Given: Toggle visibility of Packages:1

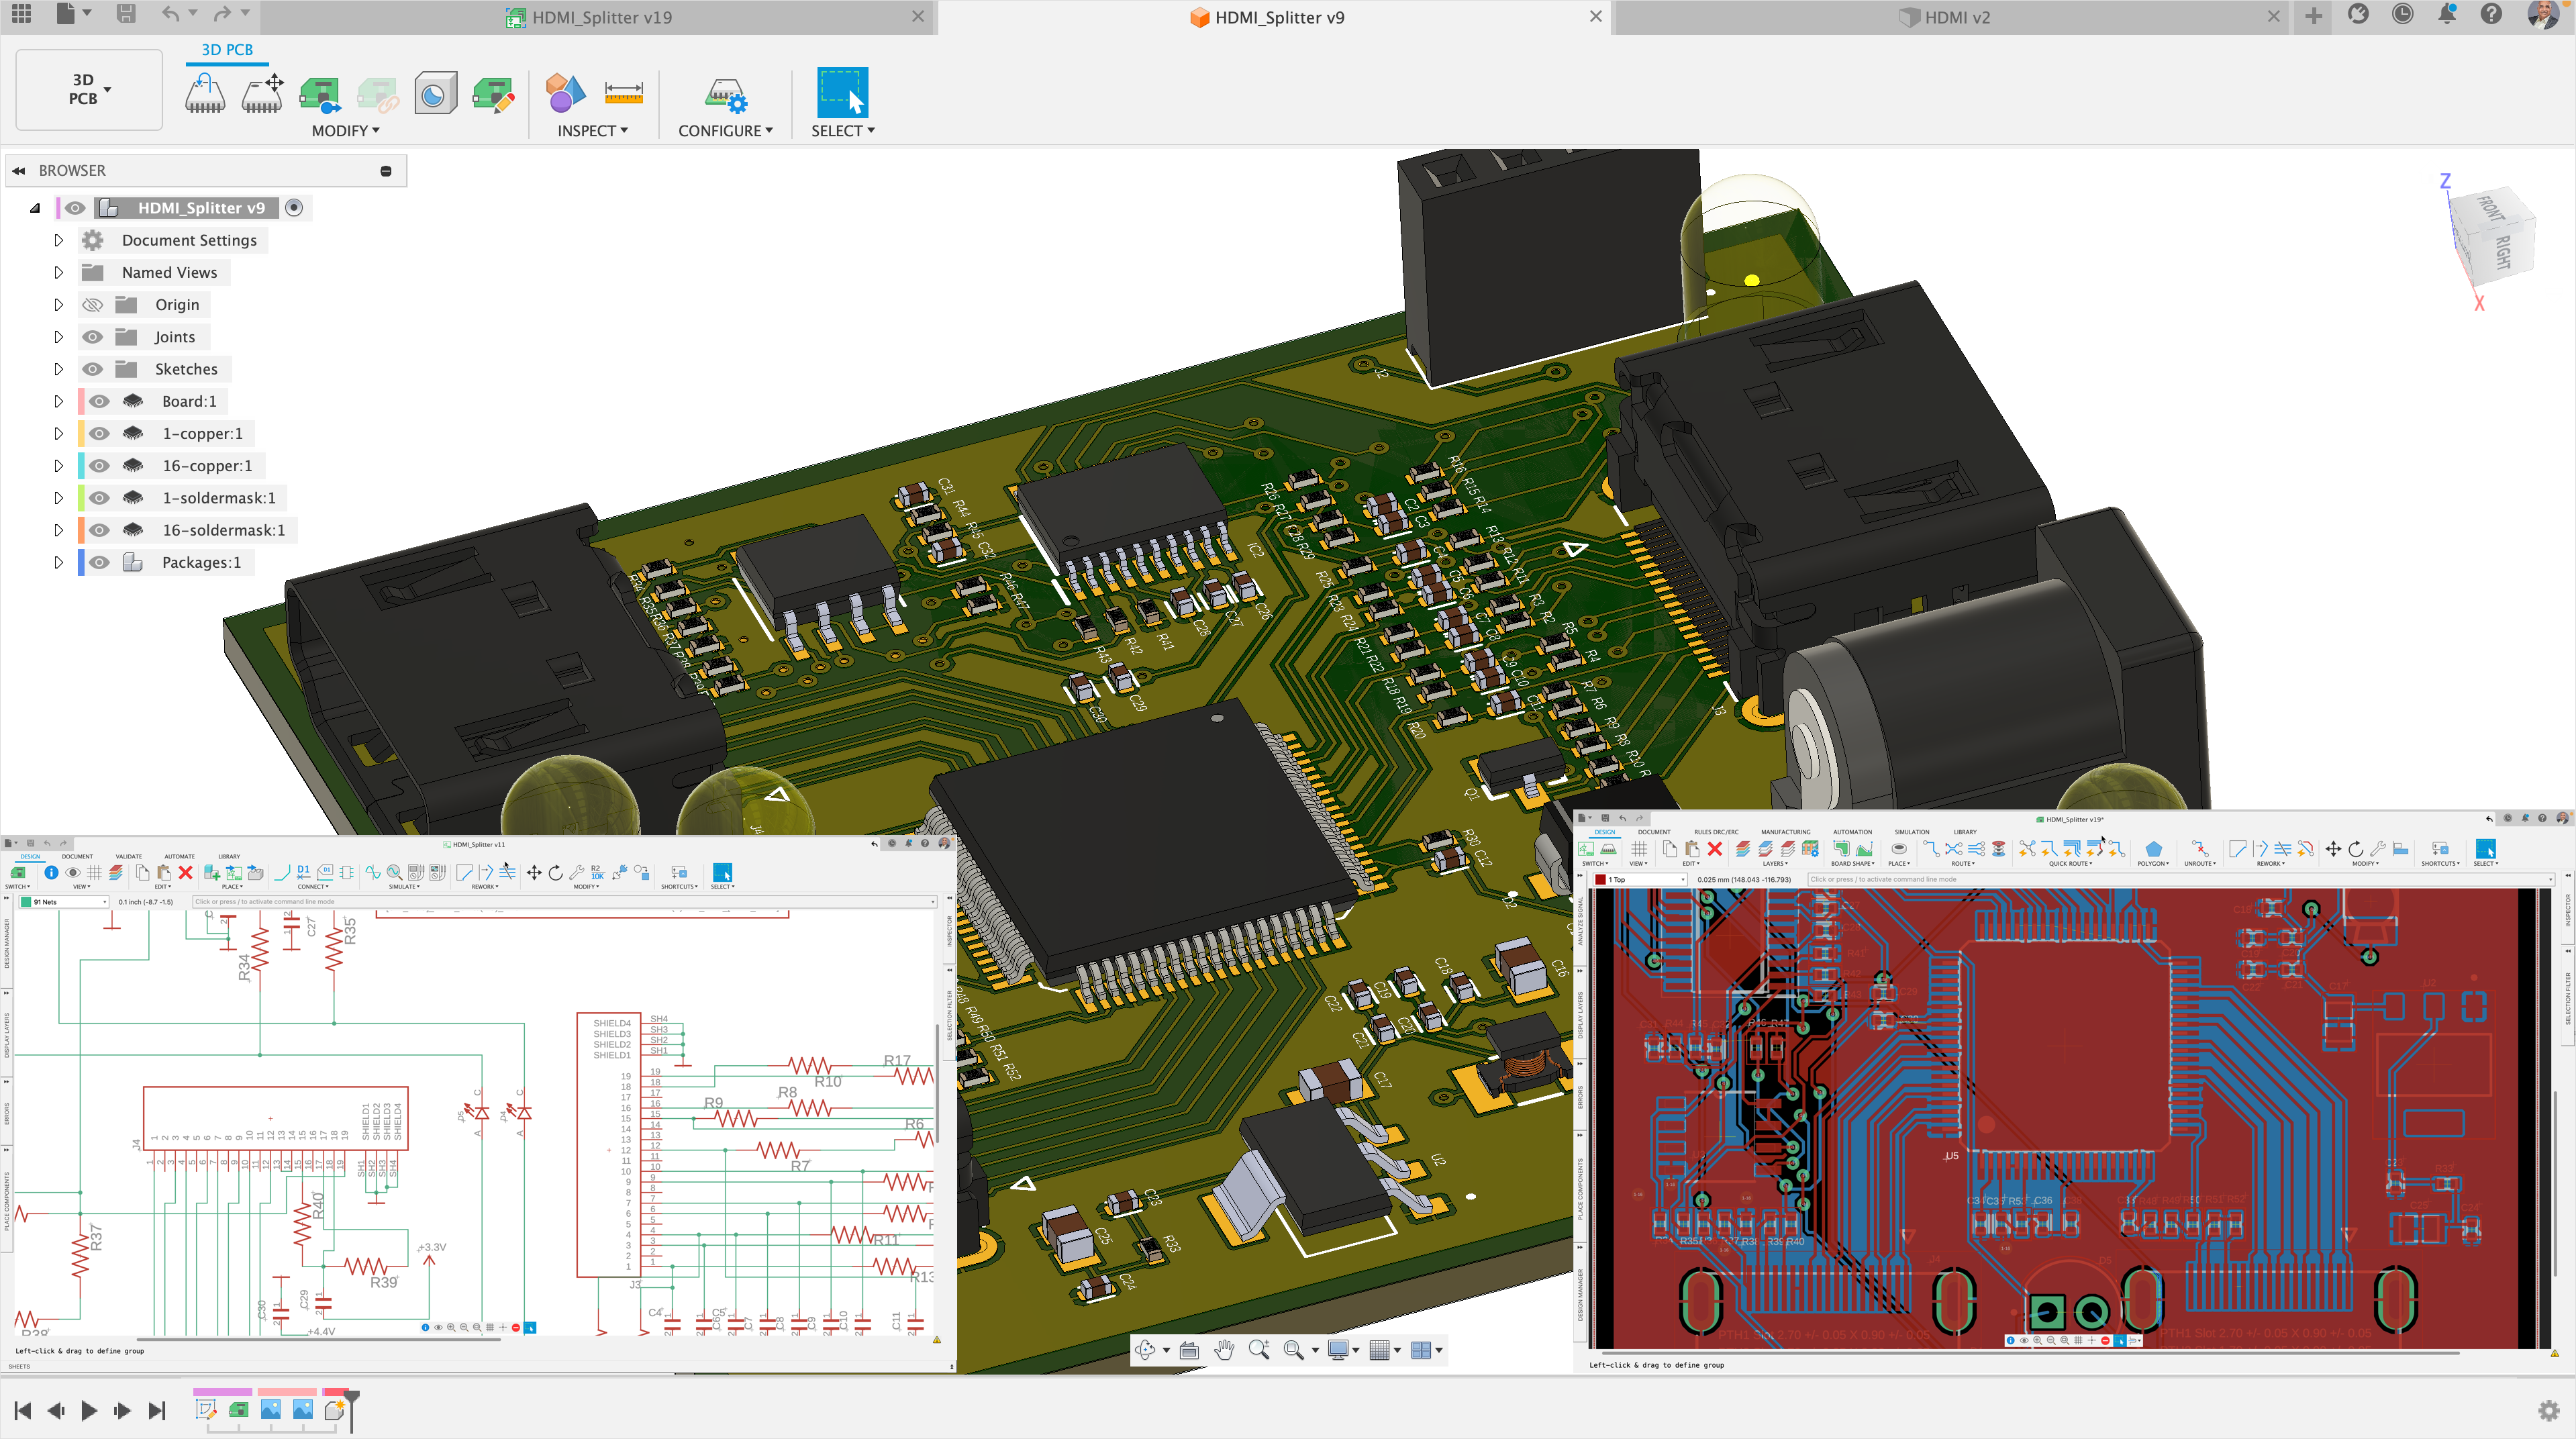Looking at the screenshot, I should (x=99, y=562).
